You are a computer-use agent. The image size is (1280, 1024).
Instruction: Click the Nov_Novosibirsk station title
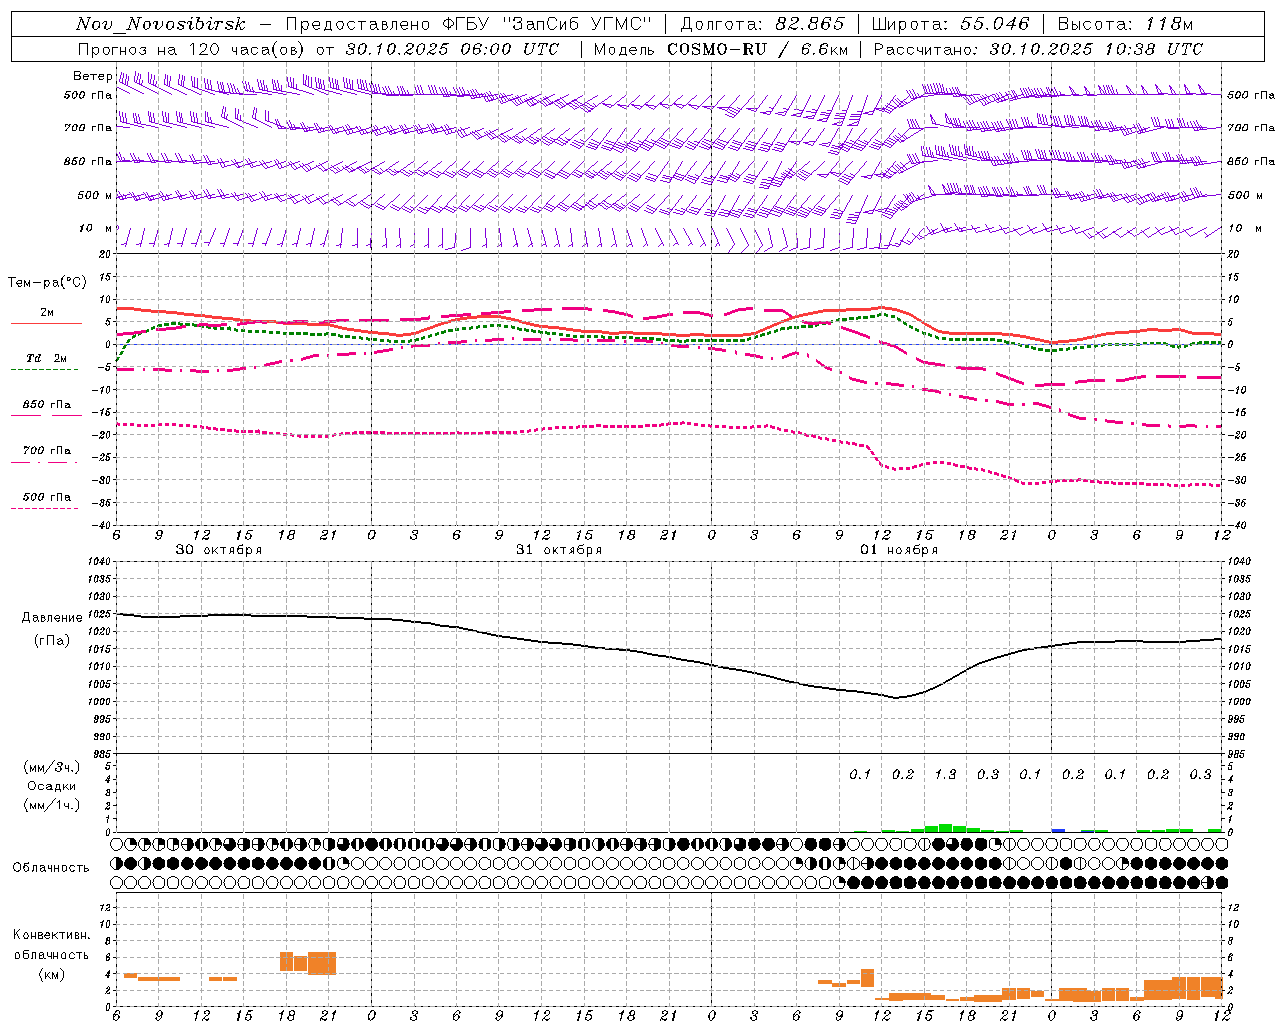tap(161, 24)
